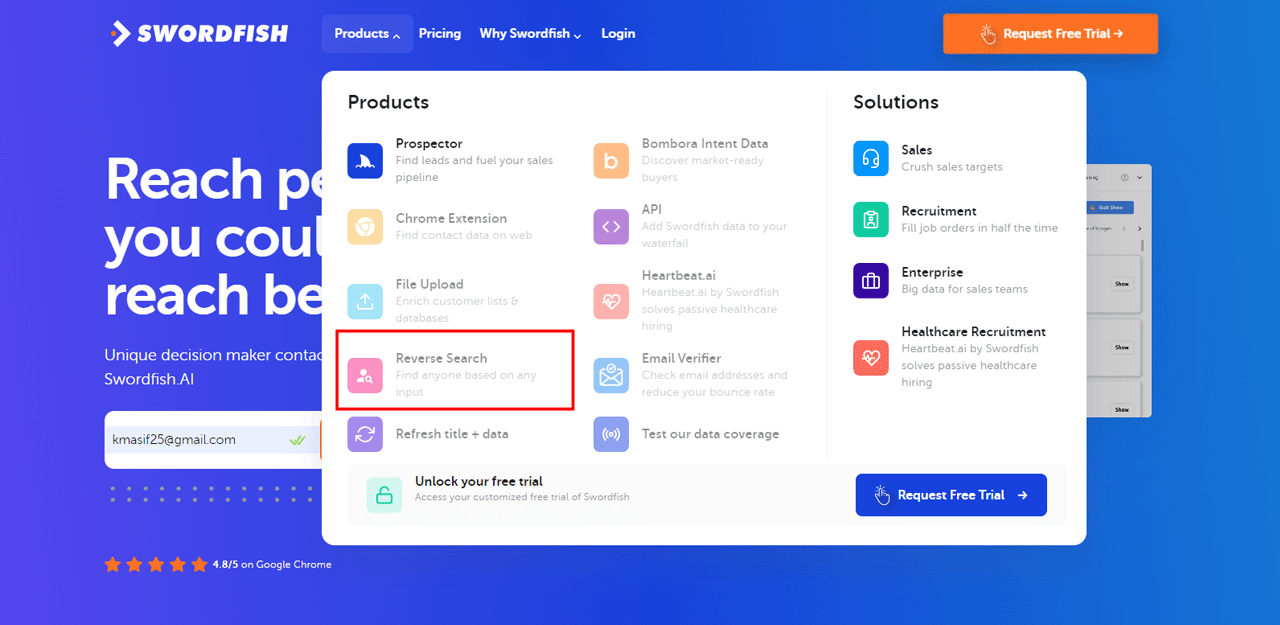Open the Login page
Viewport: 1280px width, 625px height.
[x=618, y=34]
